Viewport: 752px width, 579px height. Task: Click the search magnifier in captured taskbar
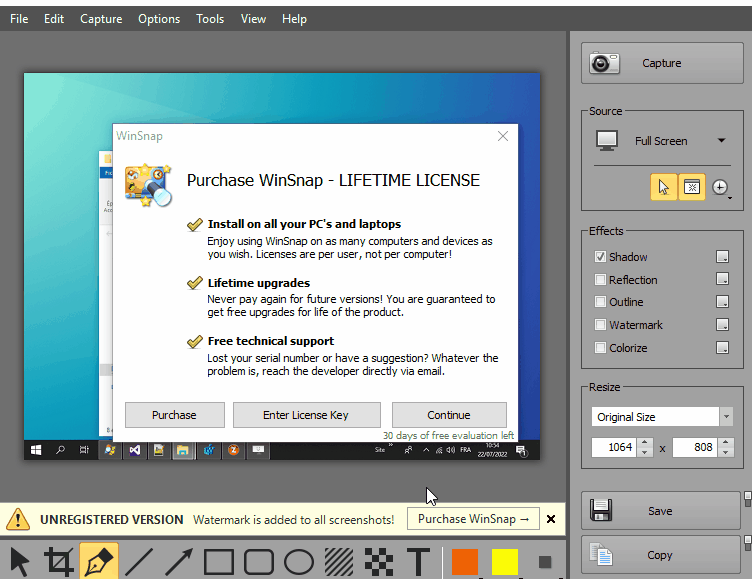click(60, 450)
